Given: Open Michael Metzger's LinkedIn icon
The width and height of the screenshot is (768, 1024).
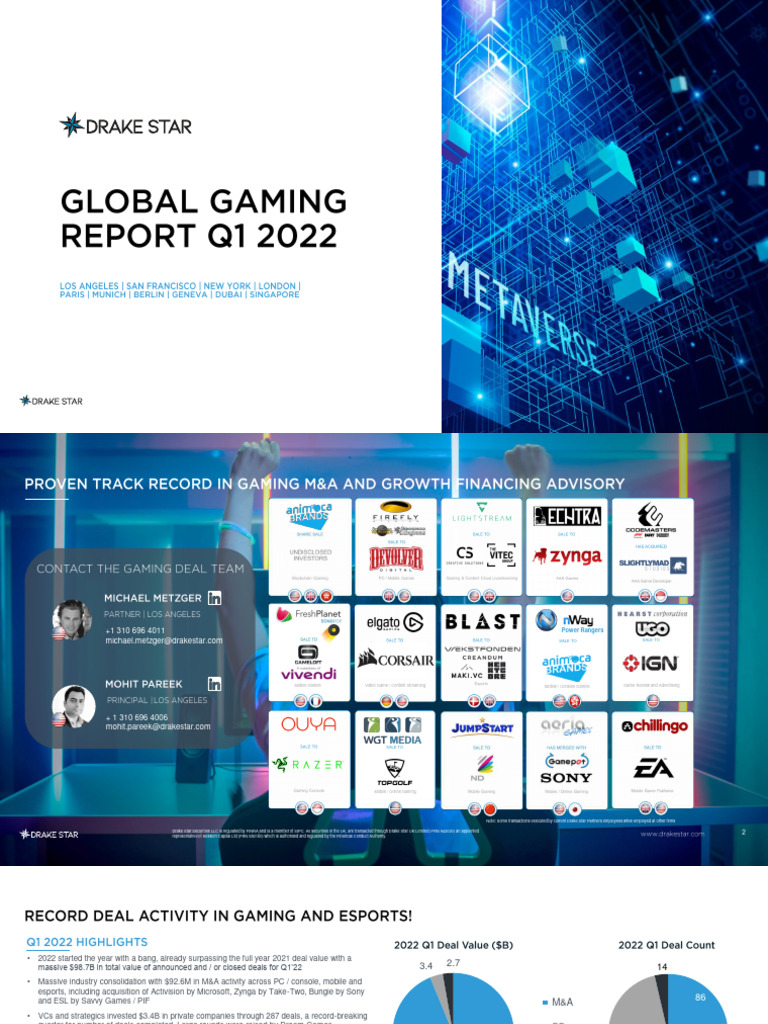Looking at the screenshot, I should [x=214, y=598].
